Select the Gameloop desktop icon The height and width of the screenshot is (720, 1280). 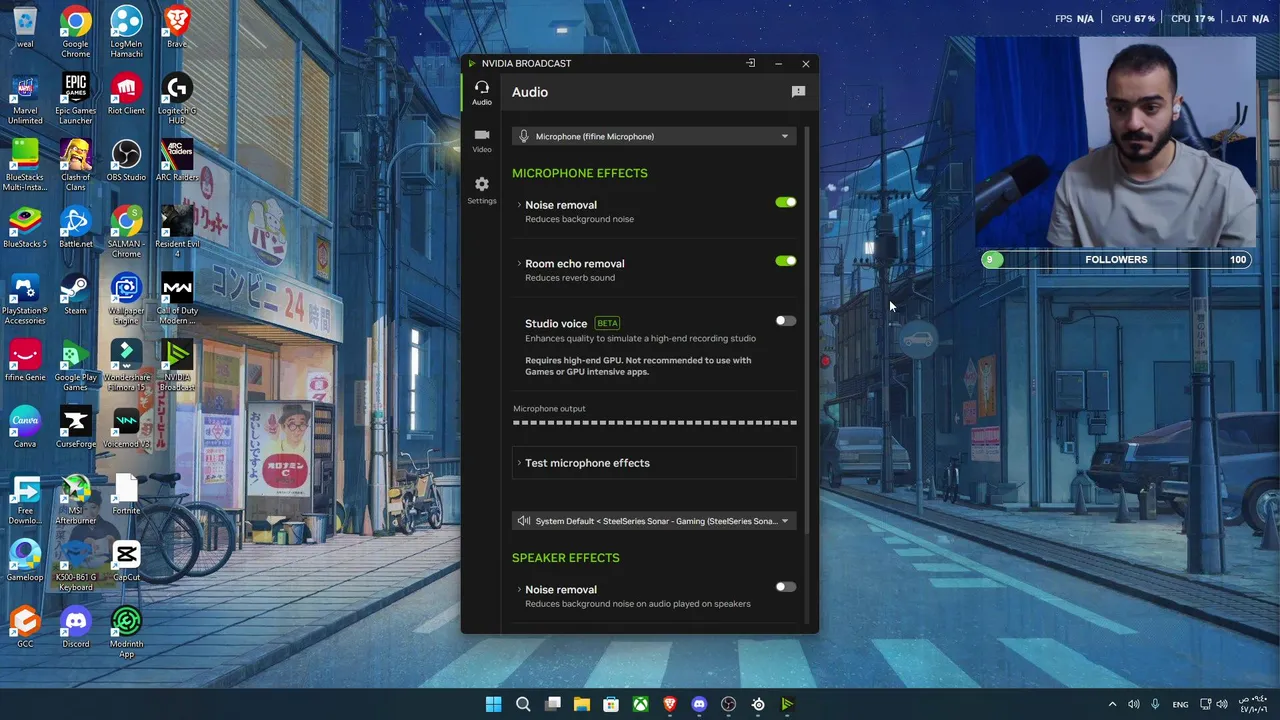[25, 561]
